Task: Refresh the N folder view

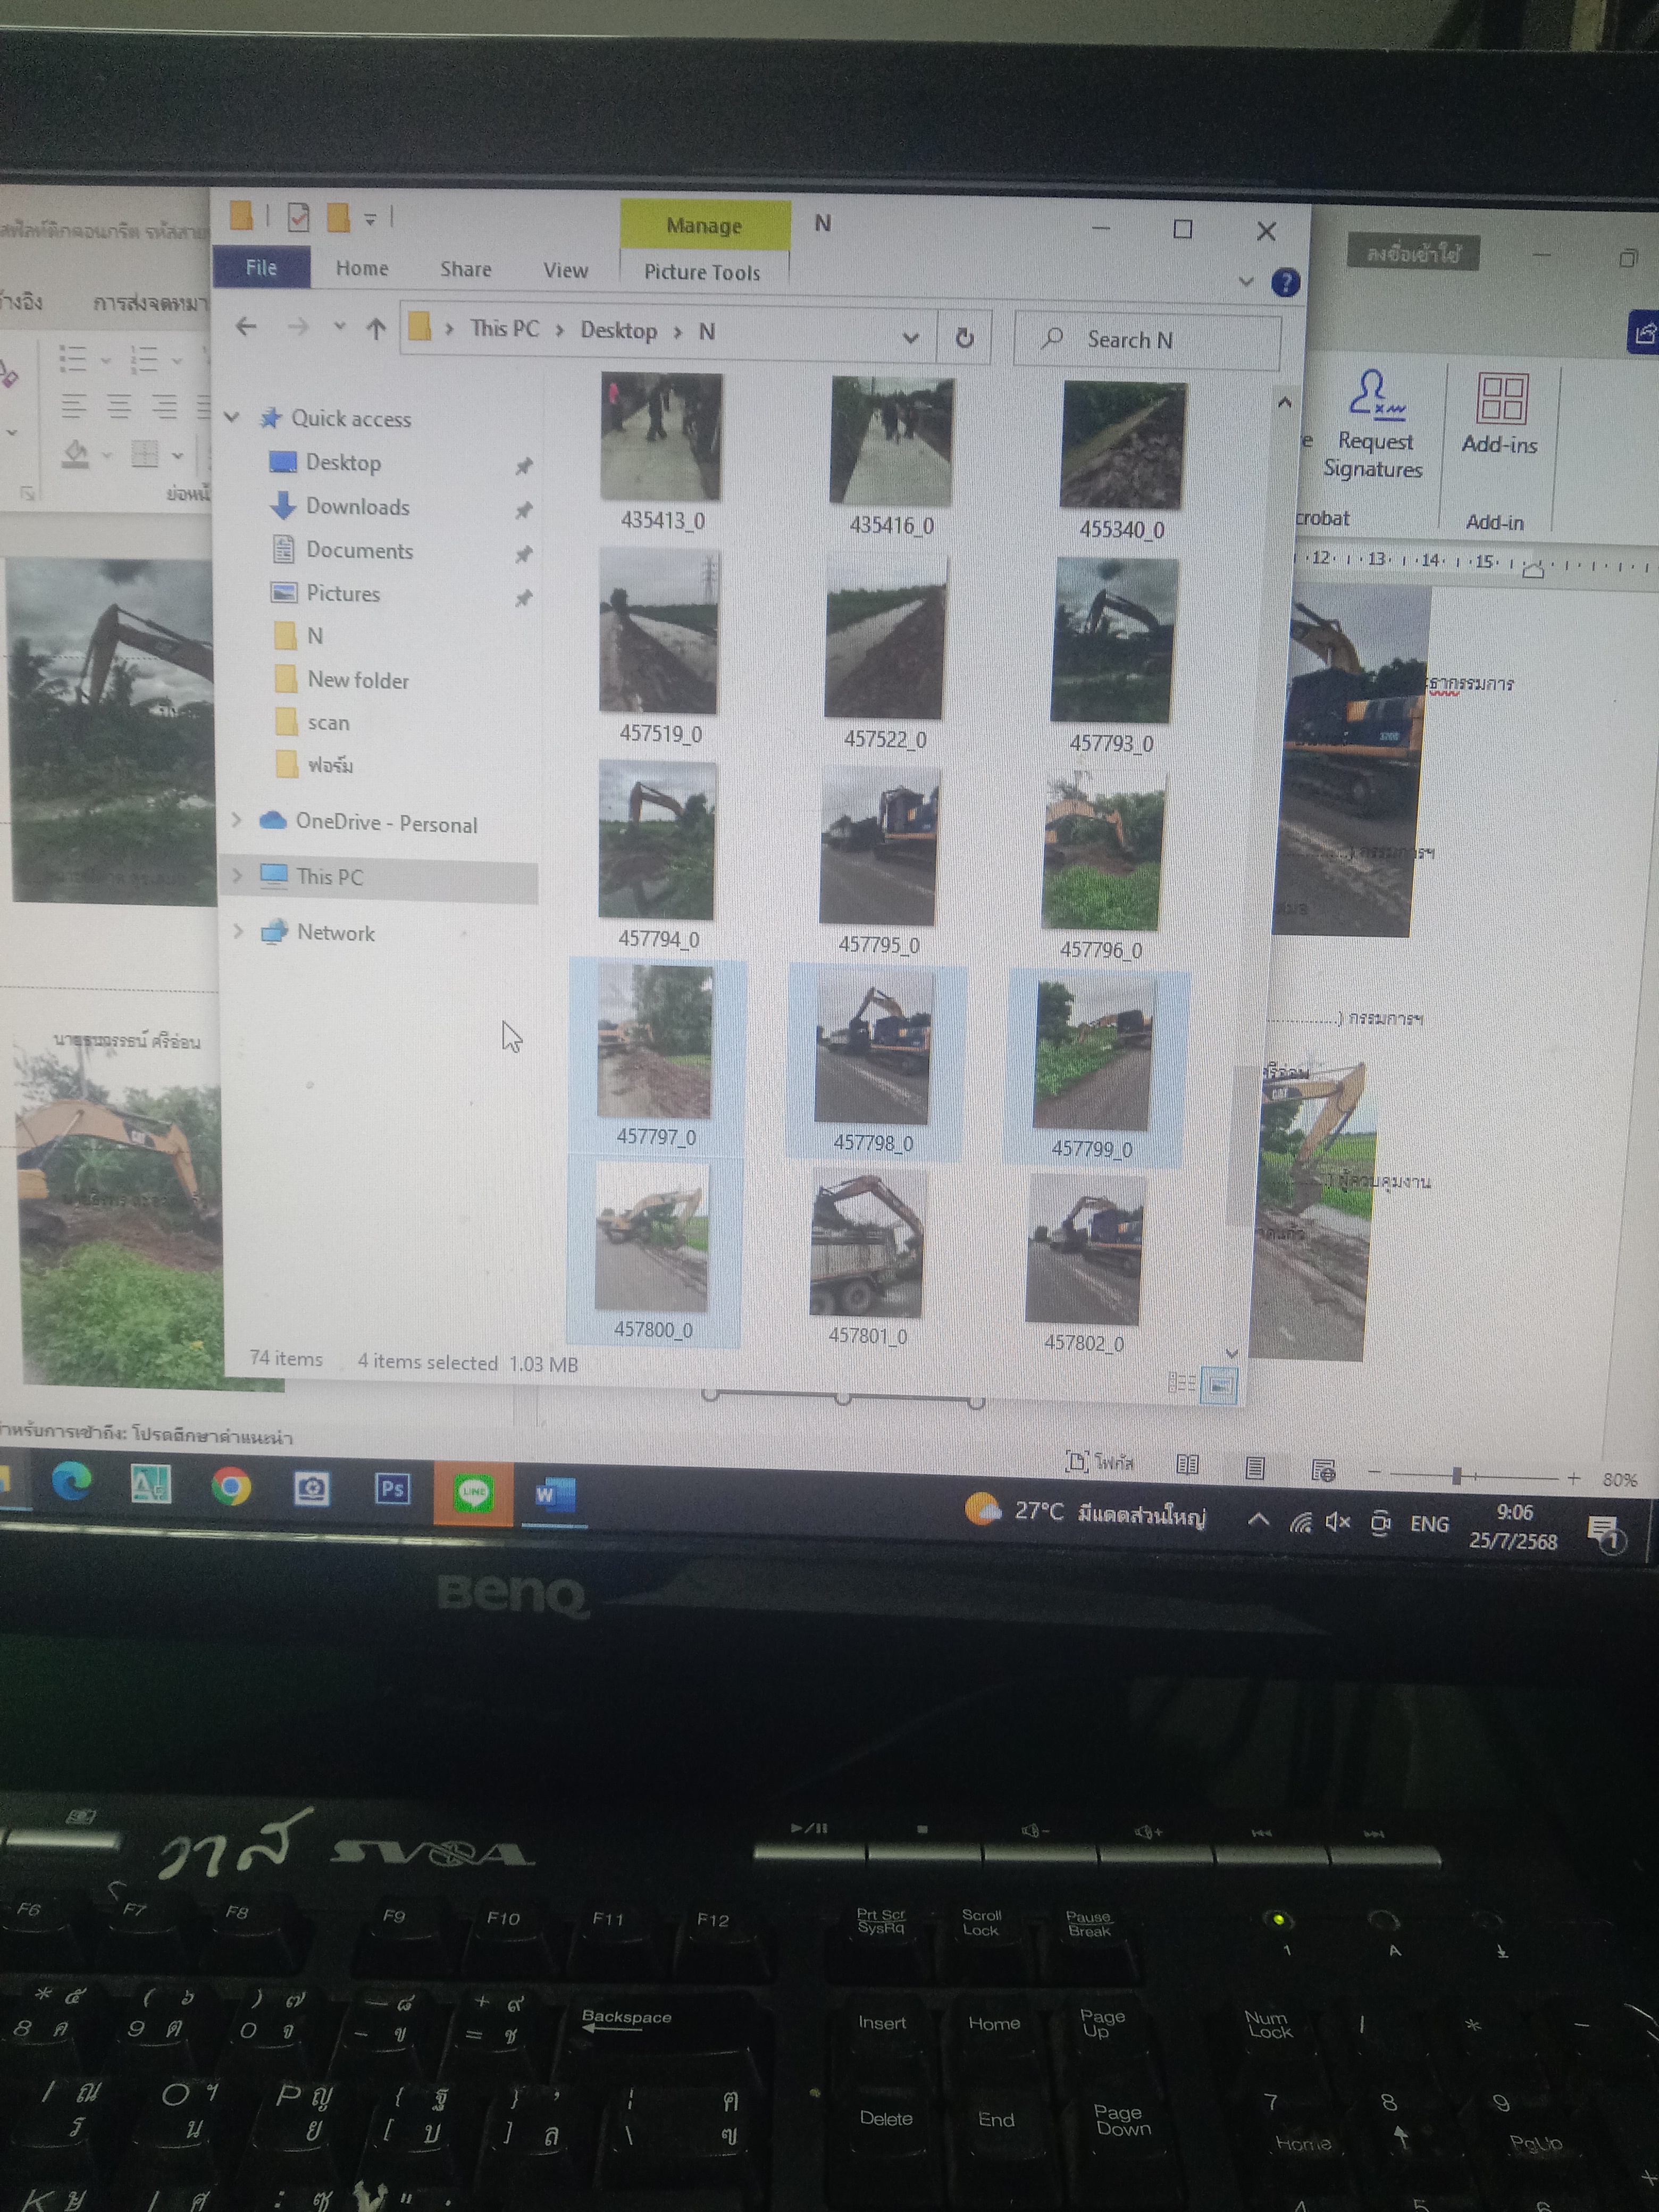Action: (964, 338)
